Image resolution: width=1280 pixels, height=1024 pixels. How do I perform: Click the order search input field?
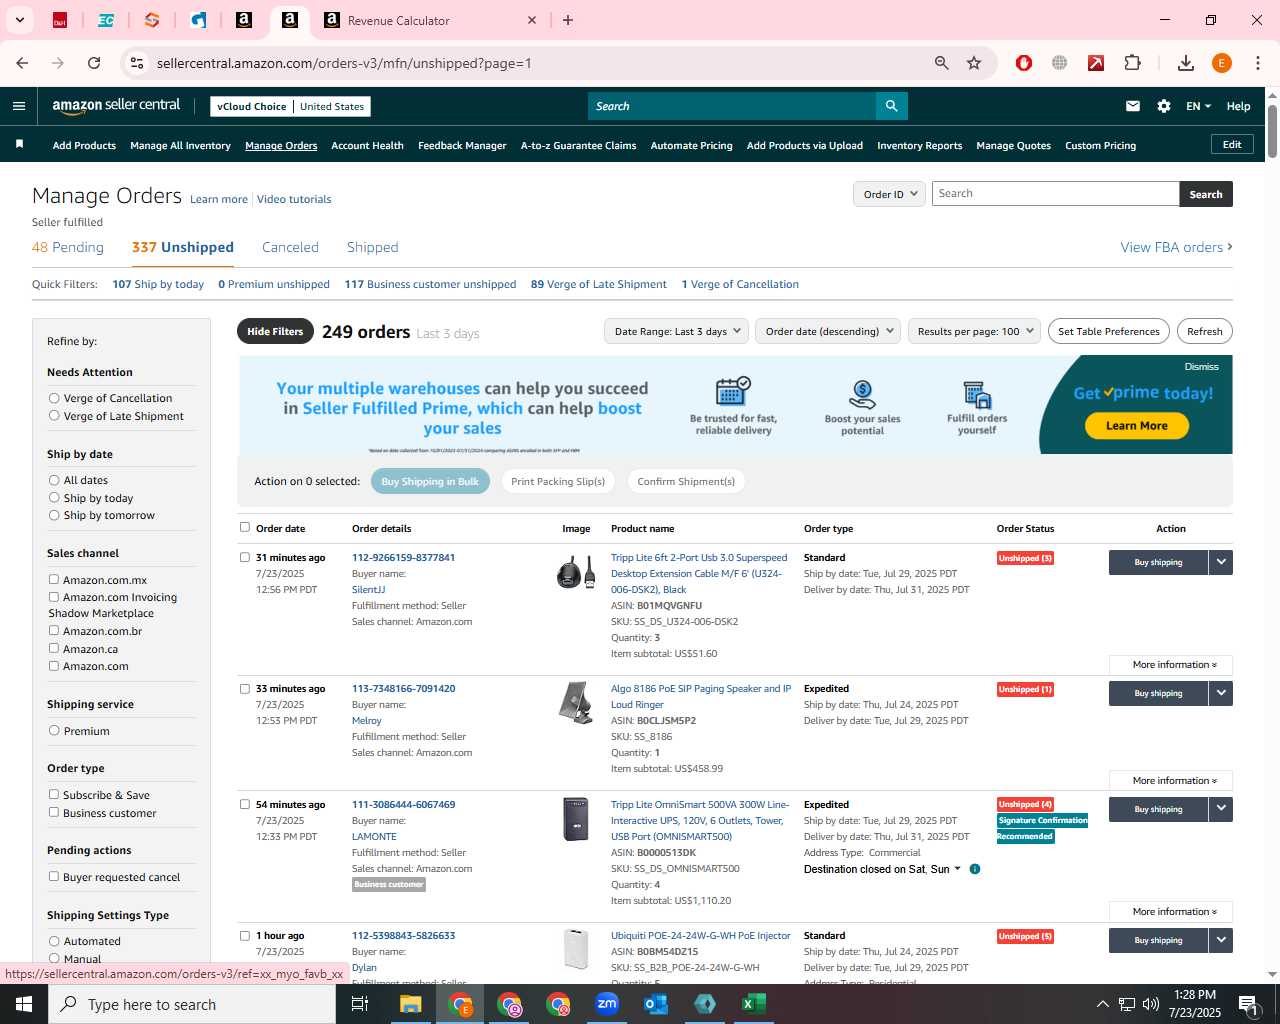1055,194
